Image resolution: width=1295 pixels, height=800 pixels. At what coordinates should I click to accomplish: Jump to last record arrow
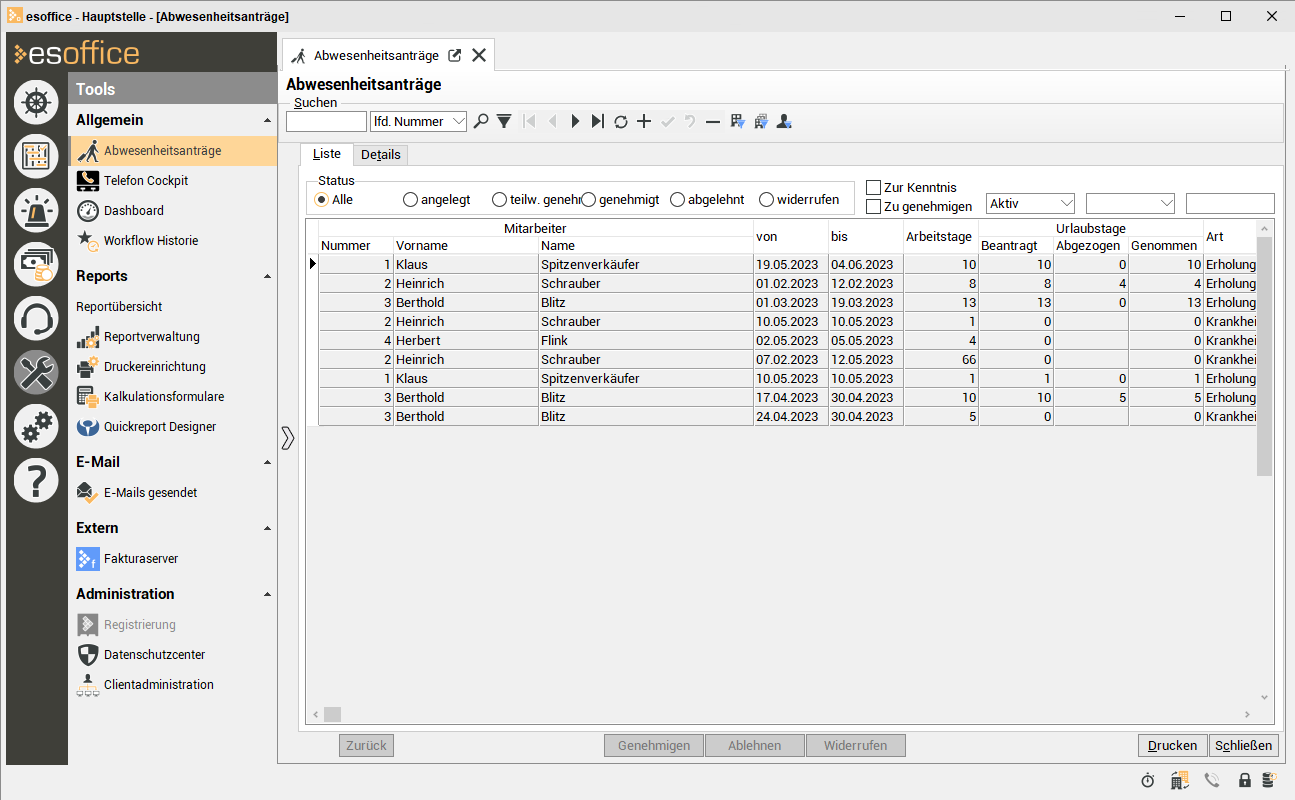coord(598,121)
